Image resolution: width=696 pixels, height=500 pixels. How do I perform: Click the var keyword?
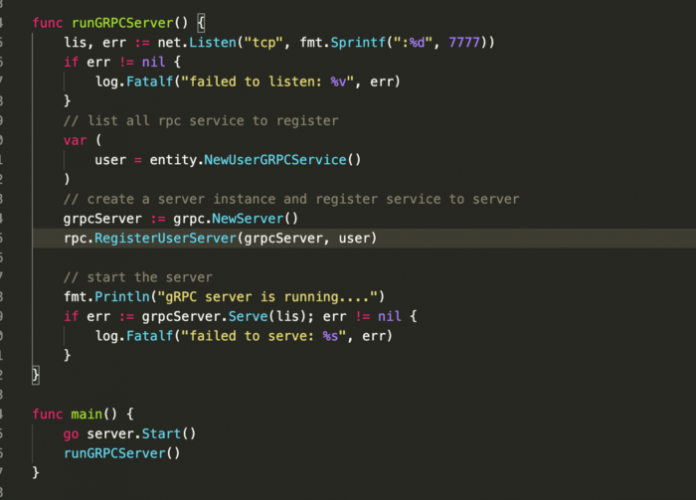coord(75,140)
